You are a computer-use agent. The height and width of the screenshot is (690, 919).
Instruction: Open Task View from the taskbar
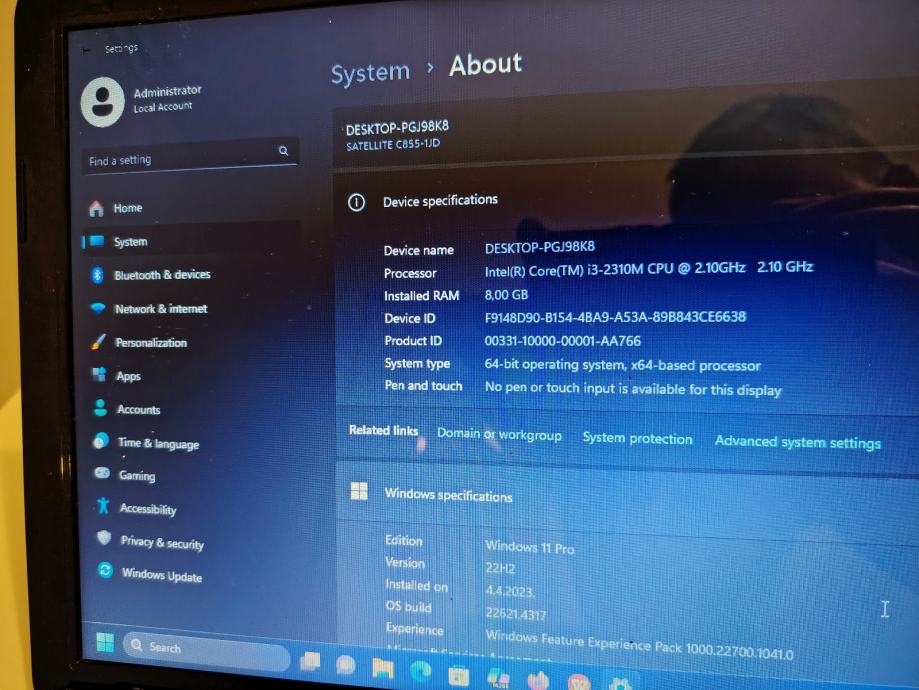[311, 661]
